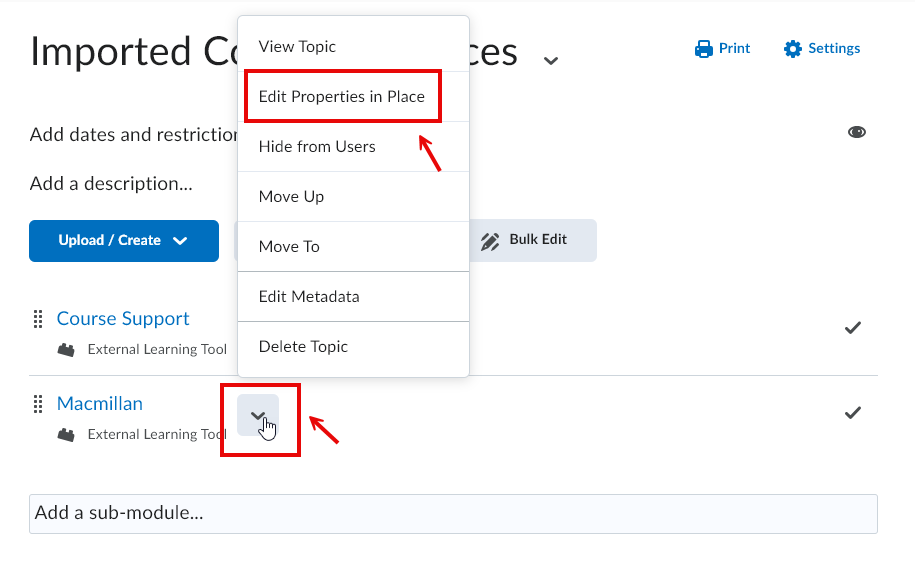Viewport: 915px width, 562px height.
Task: Grab the Course Support drag handle
Action: pyautogui.click(x=38, y=319)
